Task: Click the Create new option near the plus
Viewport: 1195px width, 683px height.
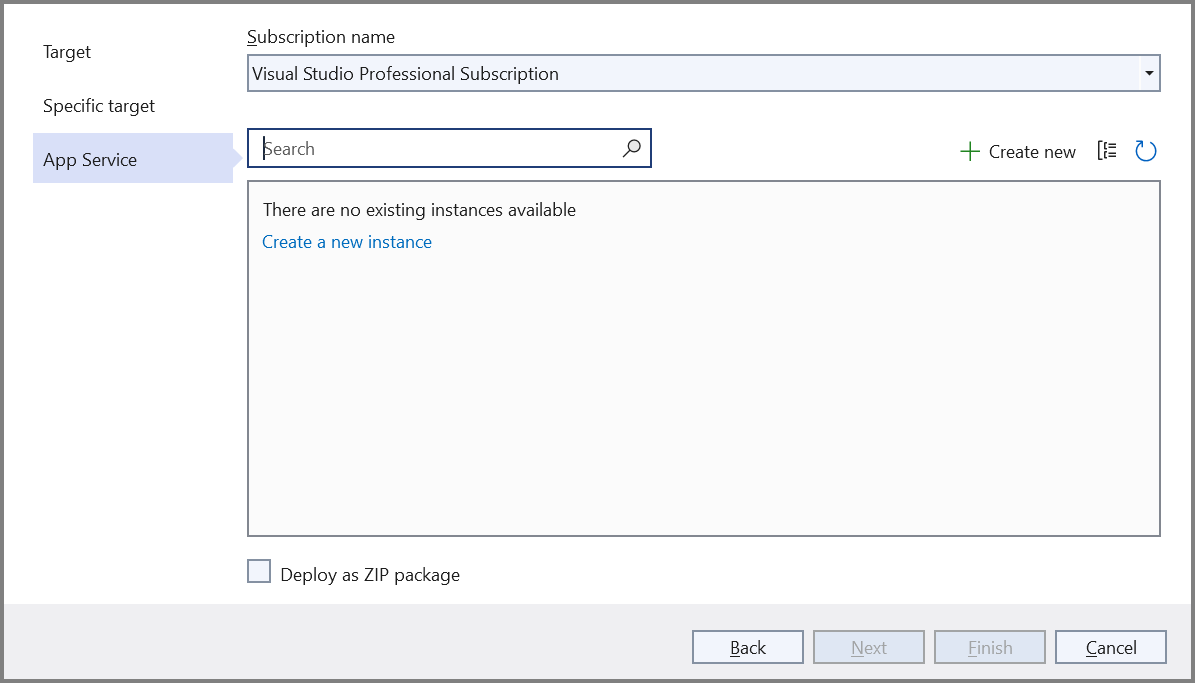Action: [x=1032, y=151]
